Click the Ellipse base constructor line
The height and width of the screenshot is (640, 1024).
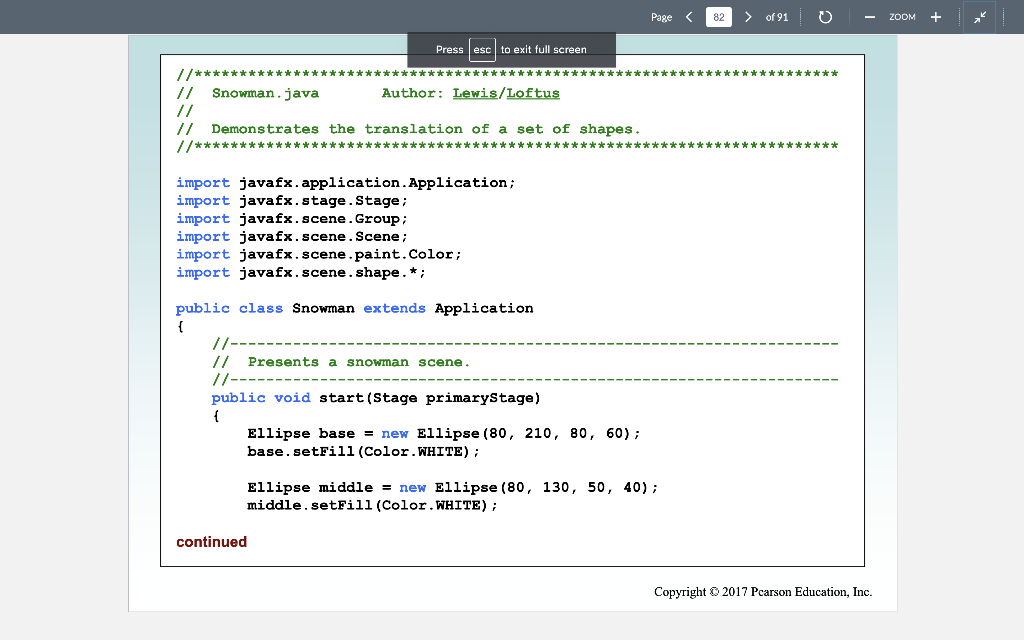(x=444, y=433)
